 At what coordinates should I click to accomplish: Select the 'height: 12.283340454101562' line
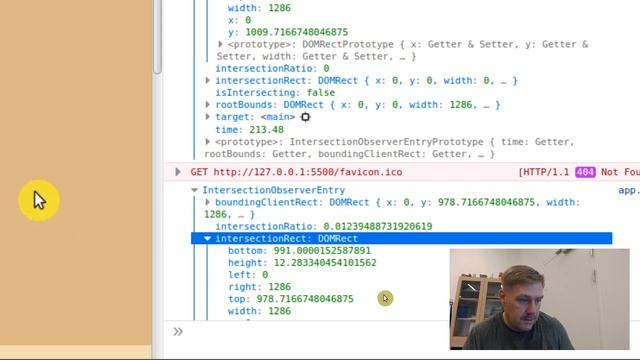click(302, 263)
